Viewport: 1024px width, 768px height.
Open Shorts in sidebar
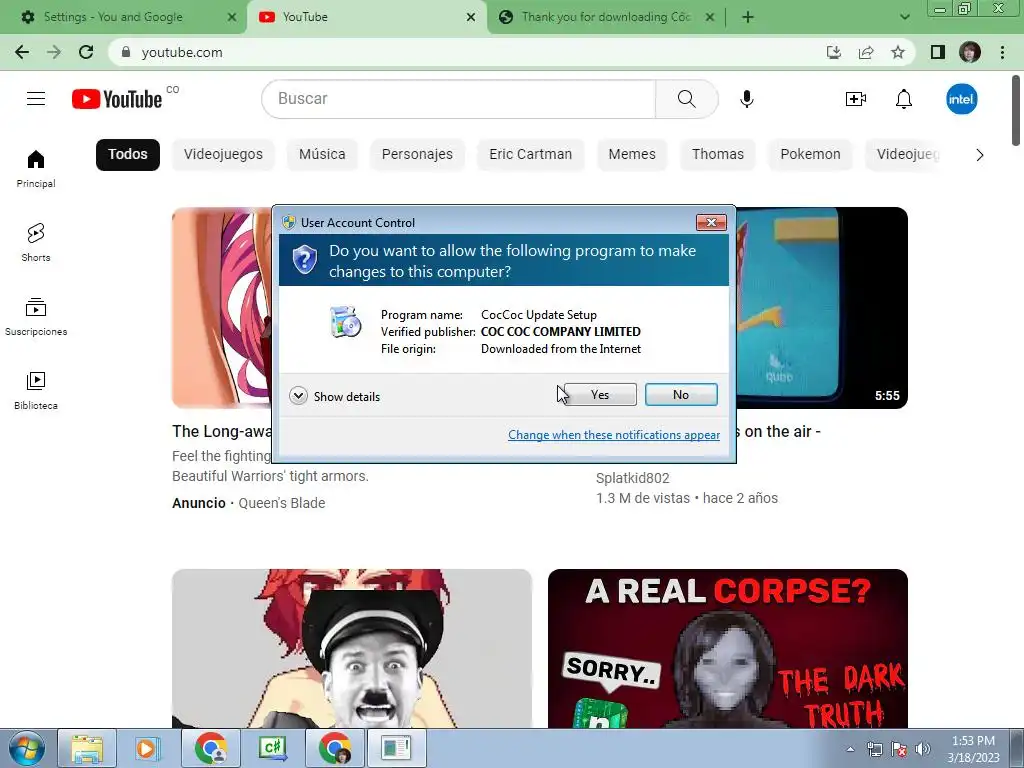(36, 242)
